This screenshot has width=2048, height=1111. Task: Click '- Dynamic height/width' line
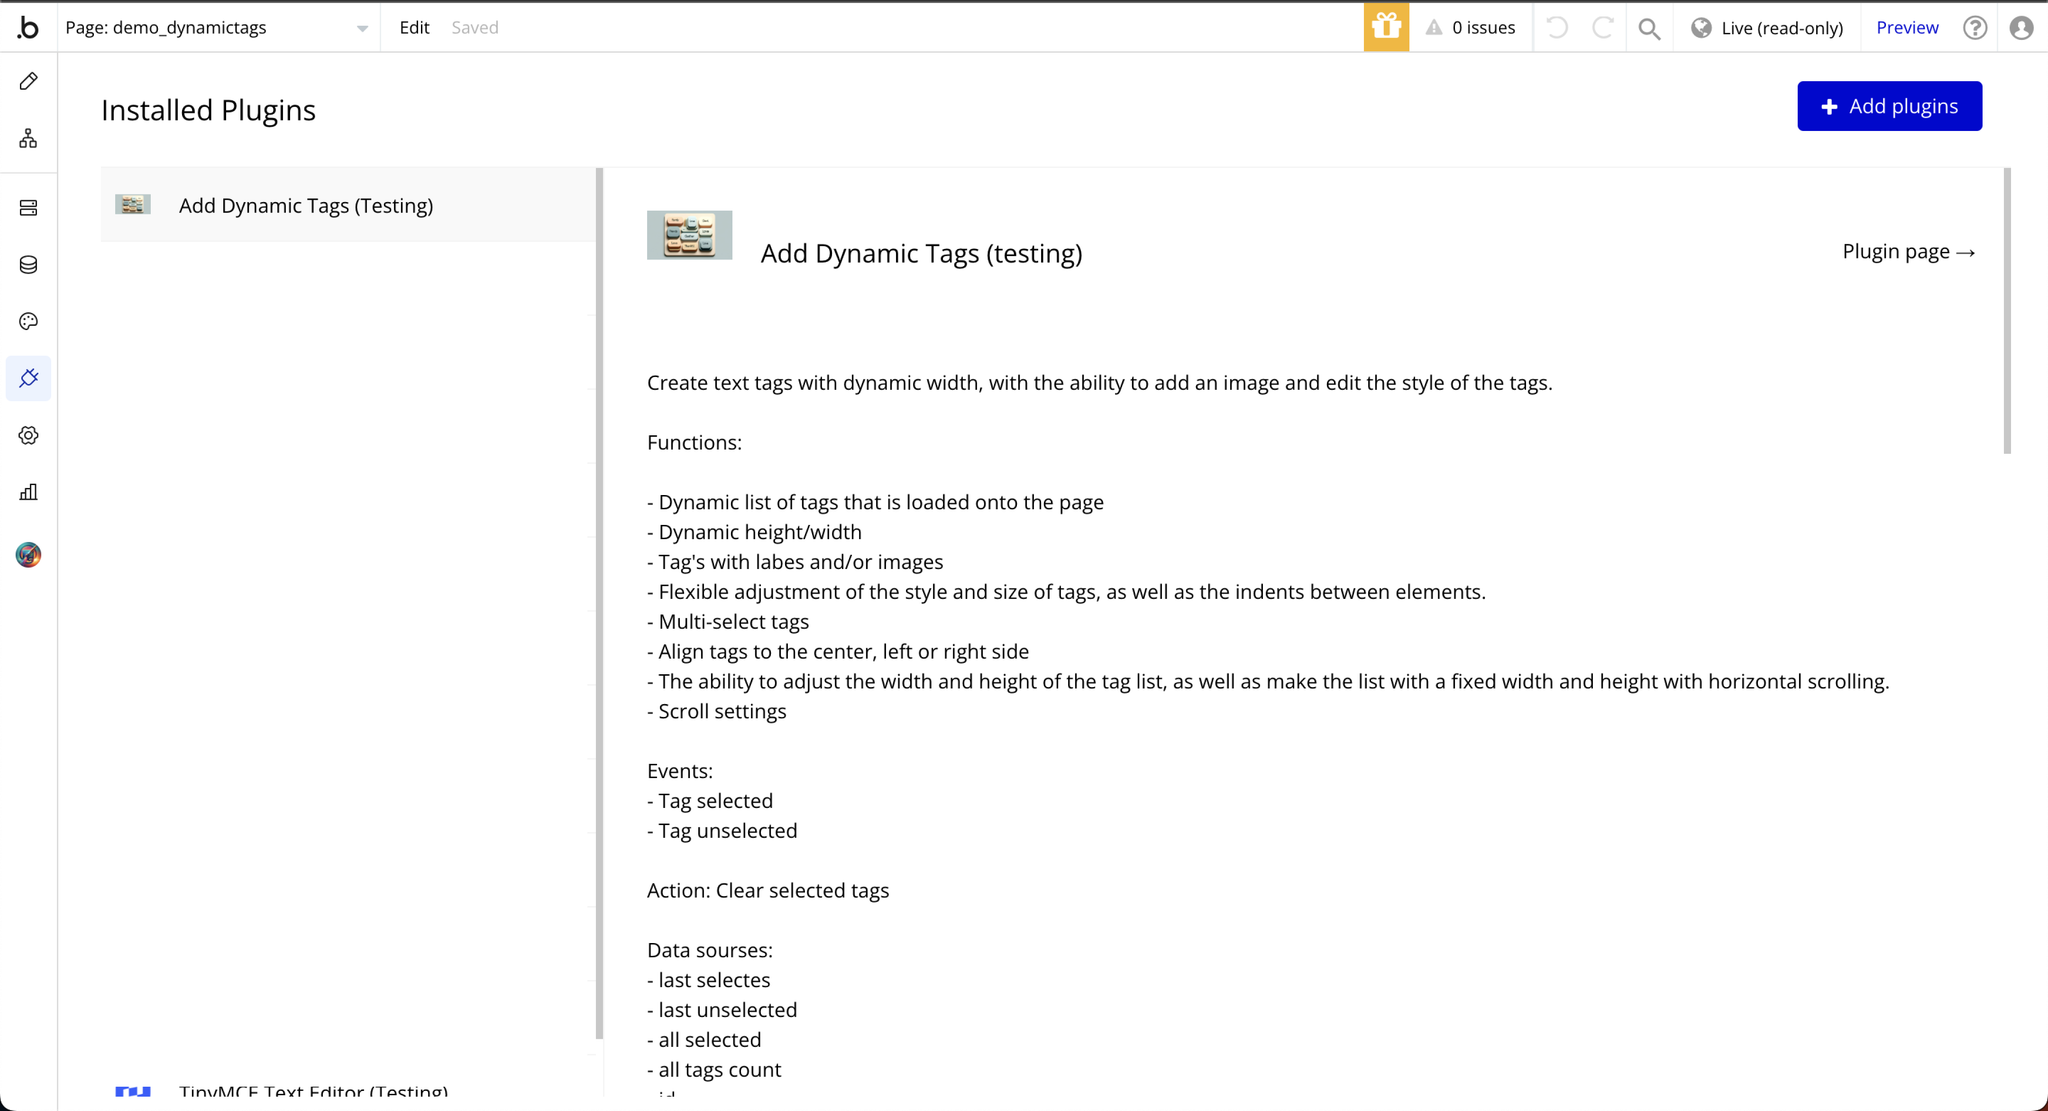pos(754,533)
